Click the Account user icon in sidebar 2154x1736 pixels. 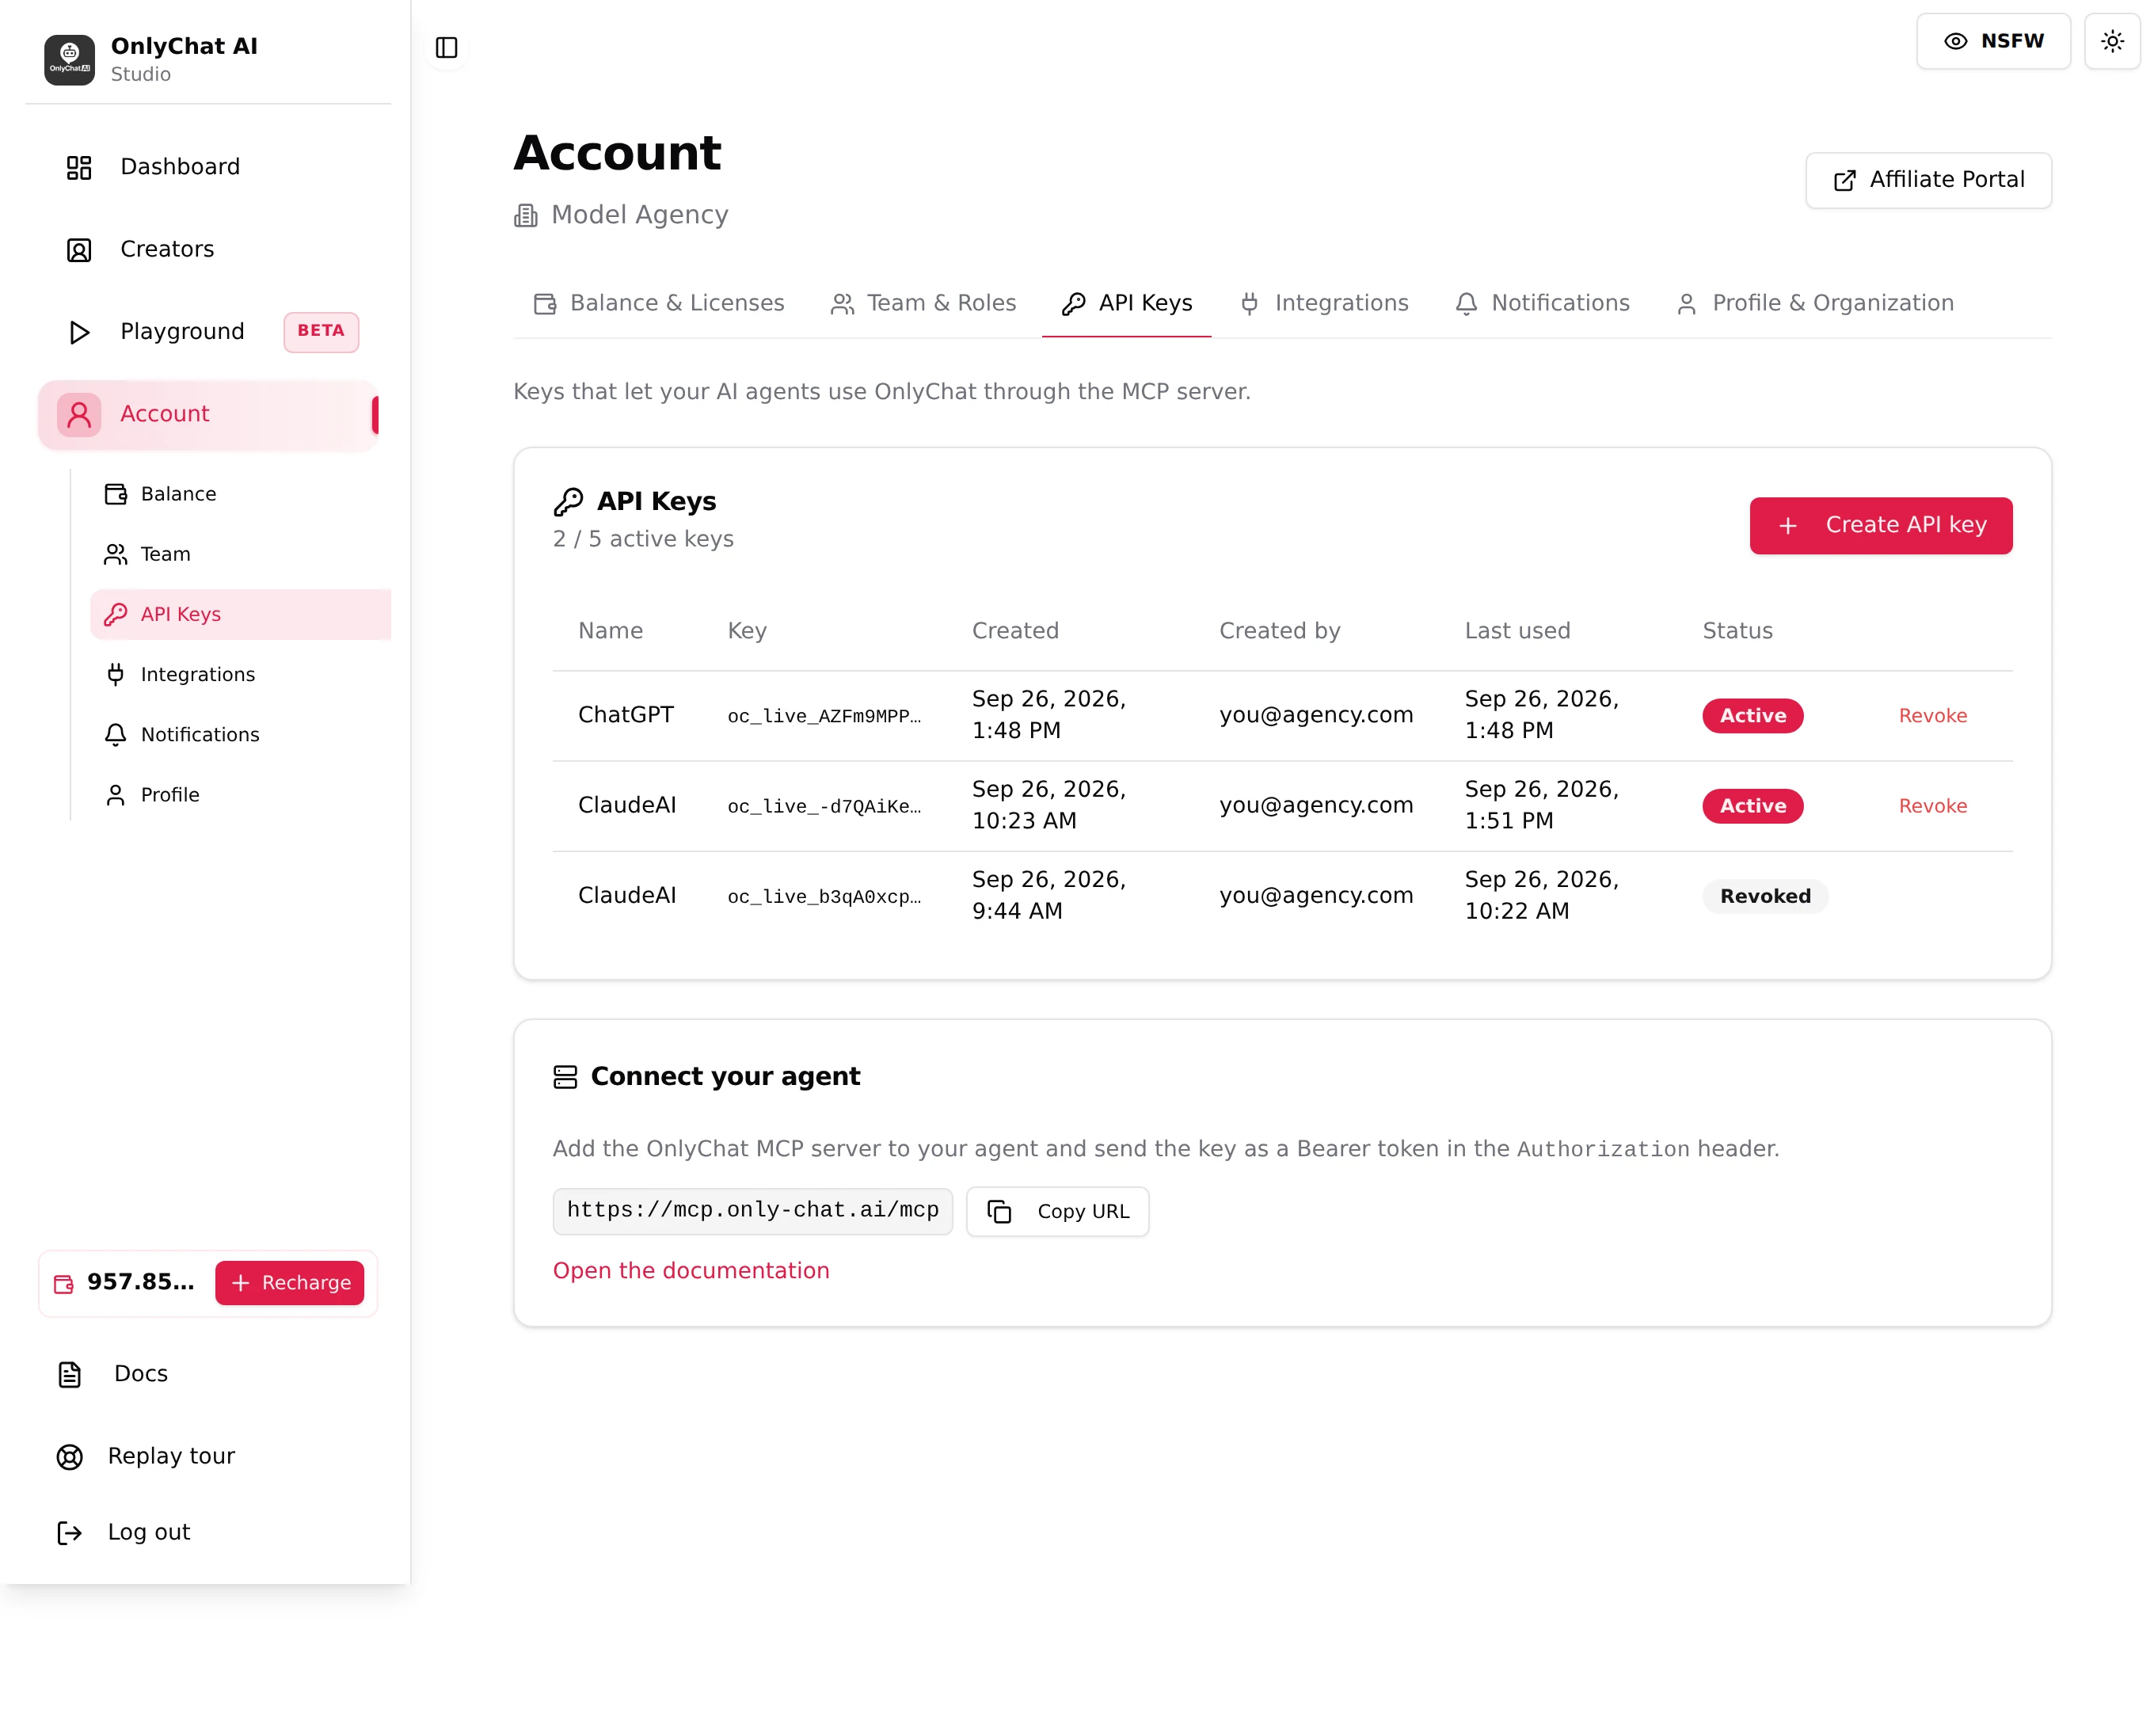tap(79, 414)
